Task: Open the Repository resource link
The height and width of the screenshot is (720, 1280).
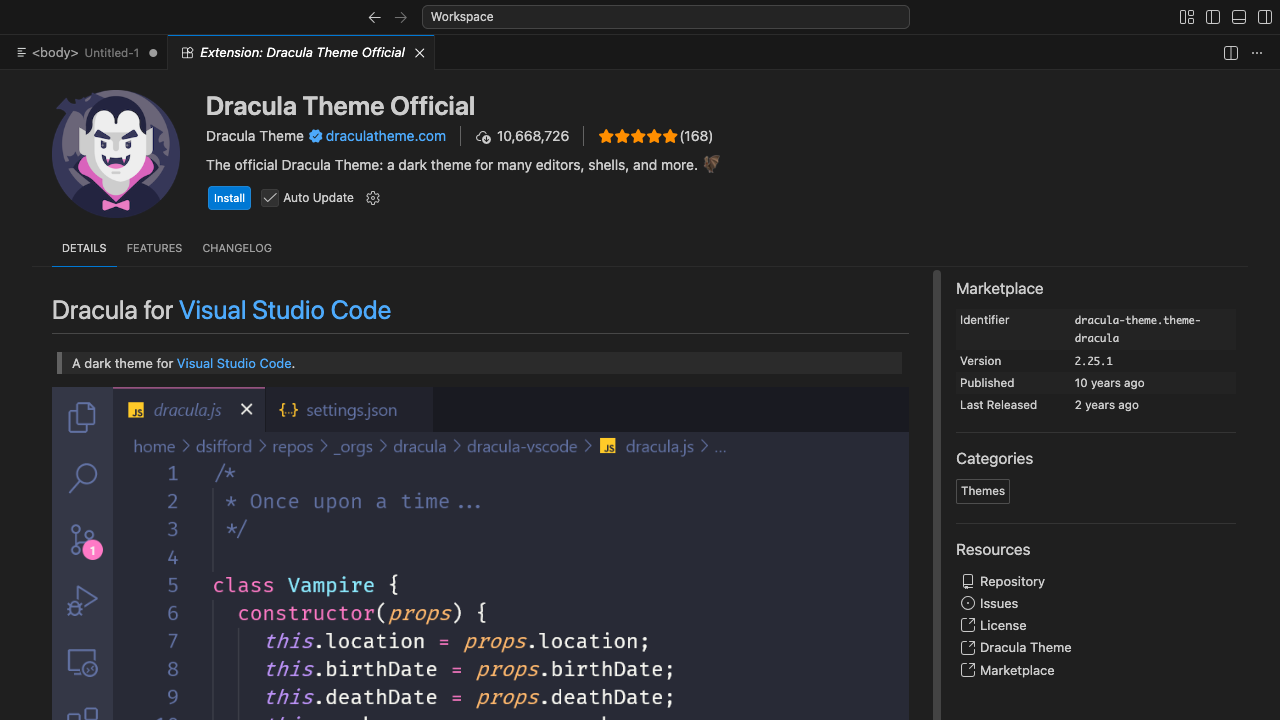Action: [x=1012, y=581]
